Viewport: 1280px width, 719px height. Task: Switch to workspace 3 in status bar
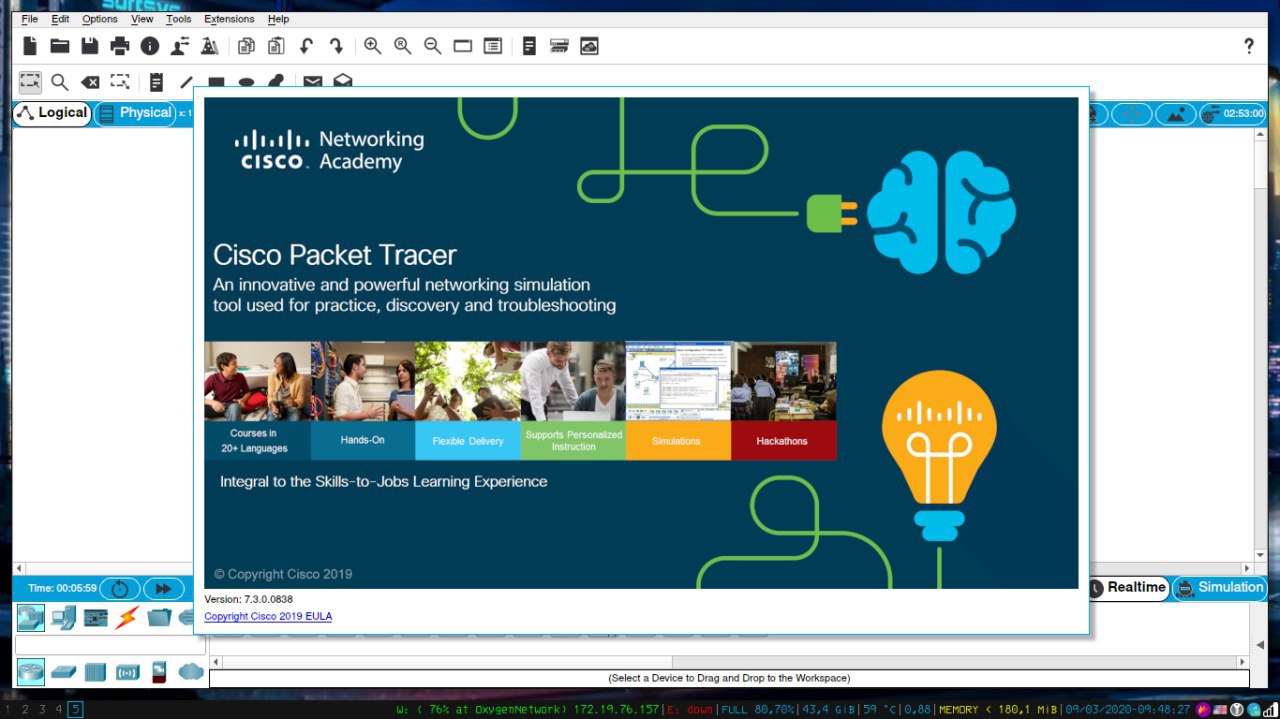click(41, 709)
